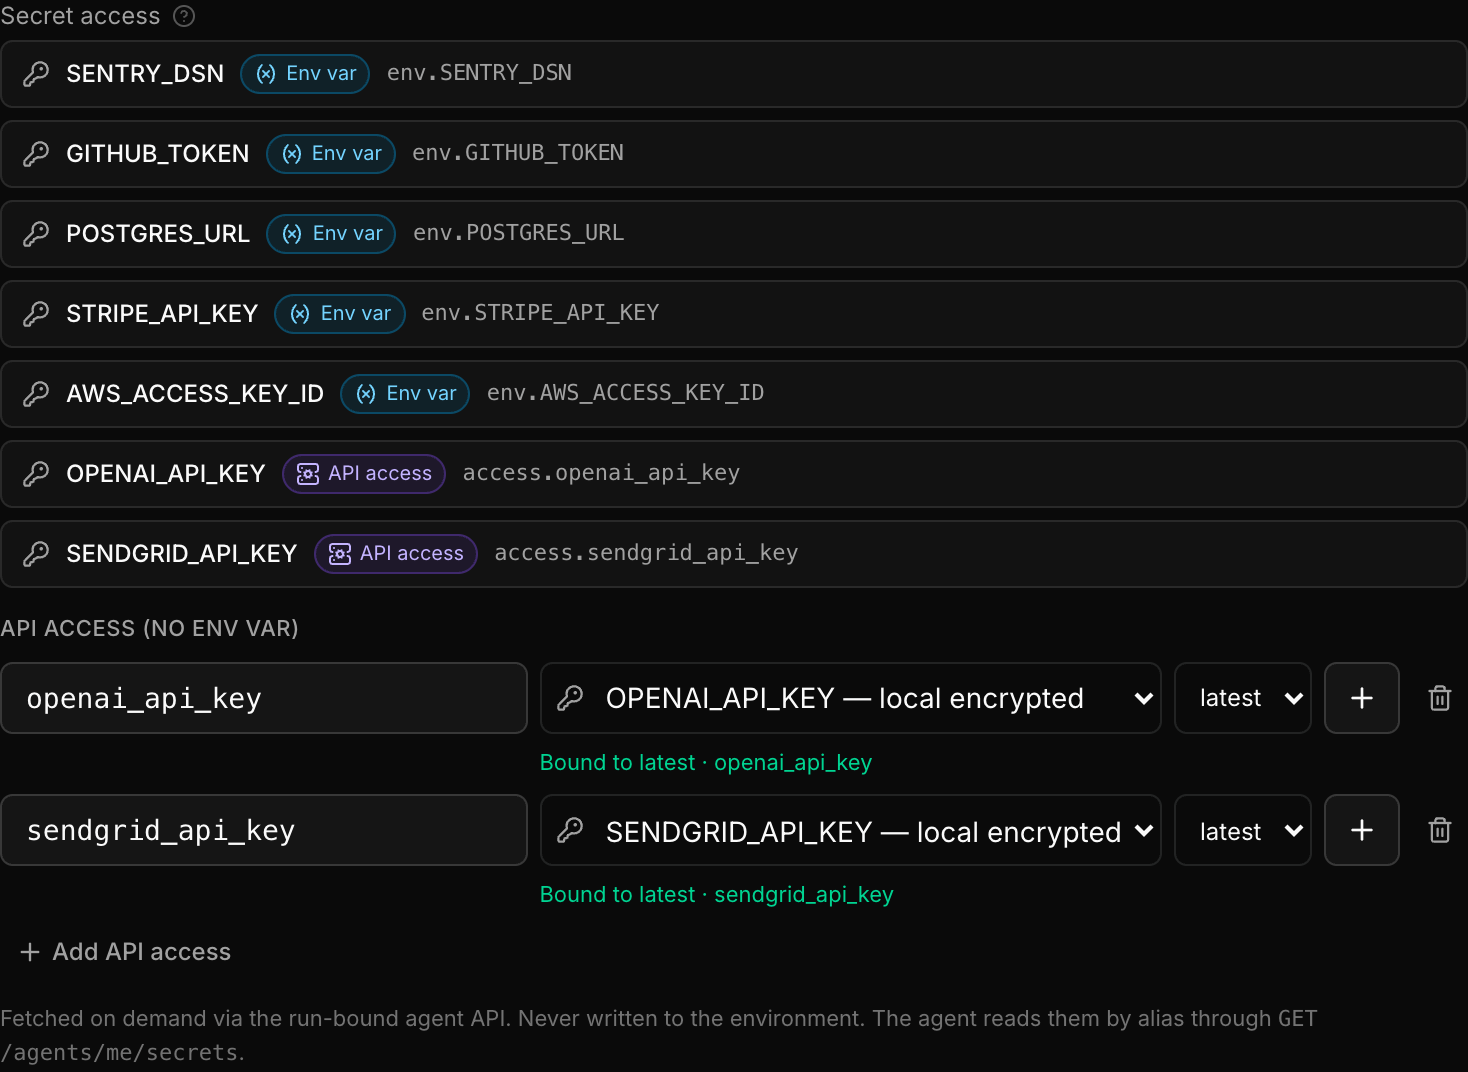Click the env.AWS_ACCESS_KEY_ID reference text

625,393
